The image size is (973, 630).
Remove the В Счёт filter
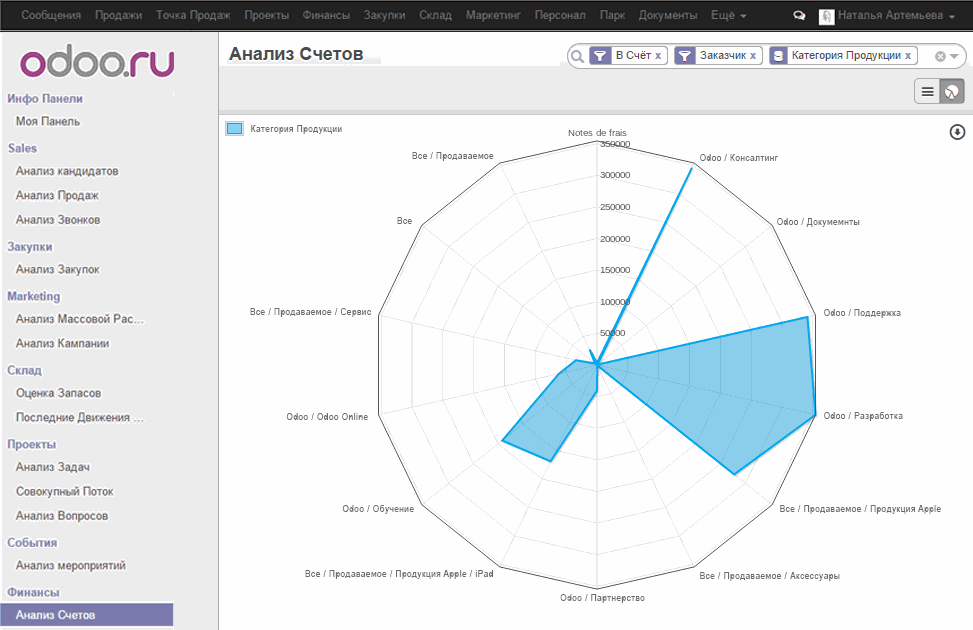pyautogui.click(x=658, y=56)
